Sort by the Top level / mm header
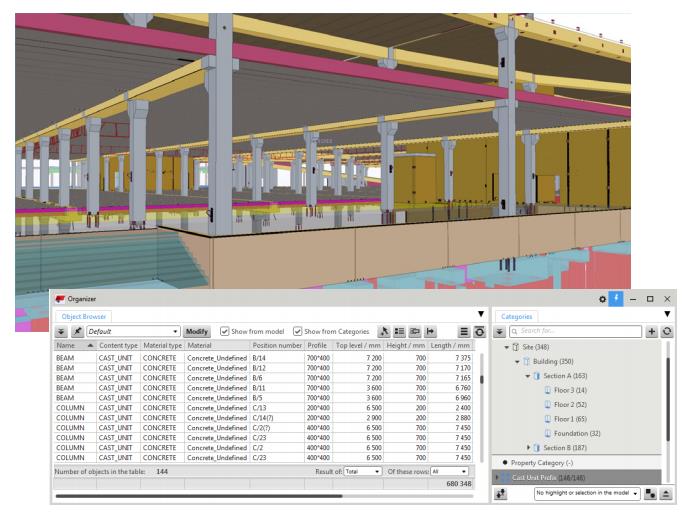The height and width of the screenshot is (512, 686). coord(358,346)
